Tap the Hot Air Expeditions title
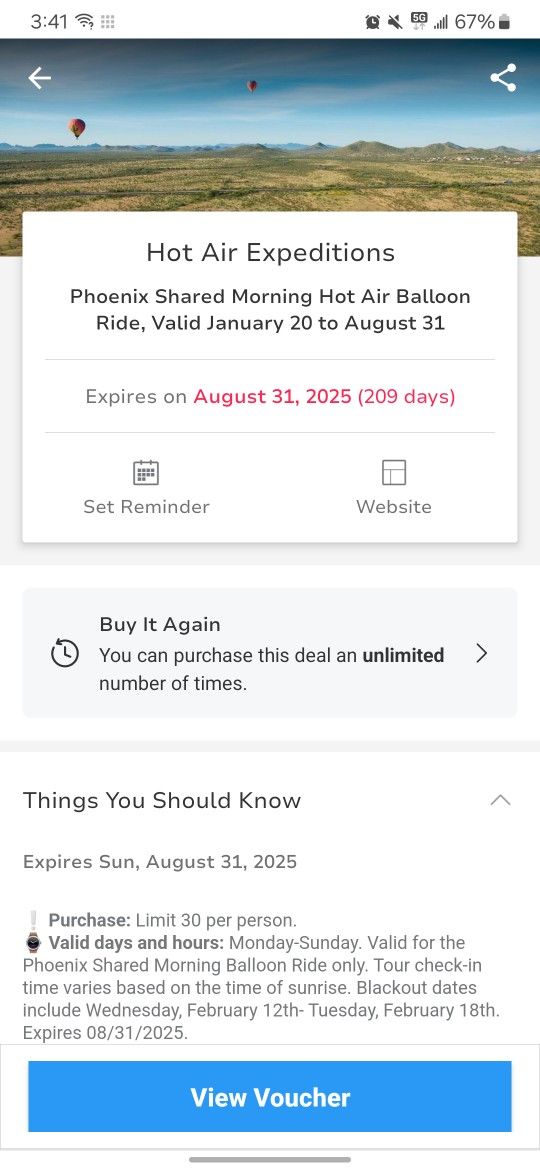 [x=270, y=252]
